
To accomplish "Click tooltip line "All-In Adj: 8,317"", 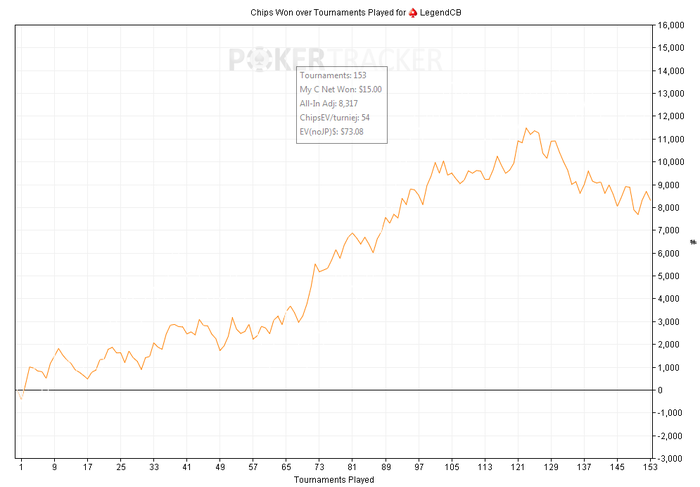I will (x=329, y=104).
